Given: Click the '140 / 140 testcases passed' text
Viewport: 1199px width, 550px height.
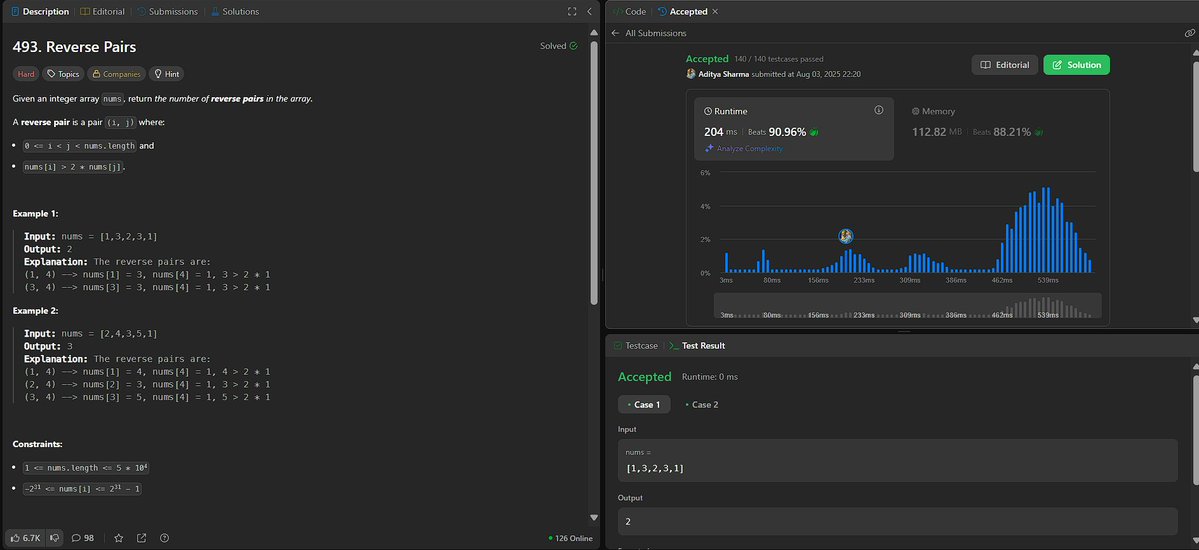Looking at the screenshot, I should coord(778,59).
